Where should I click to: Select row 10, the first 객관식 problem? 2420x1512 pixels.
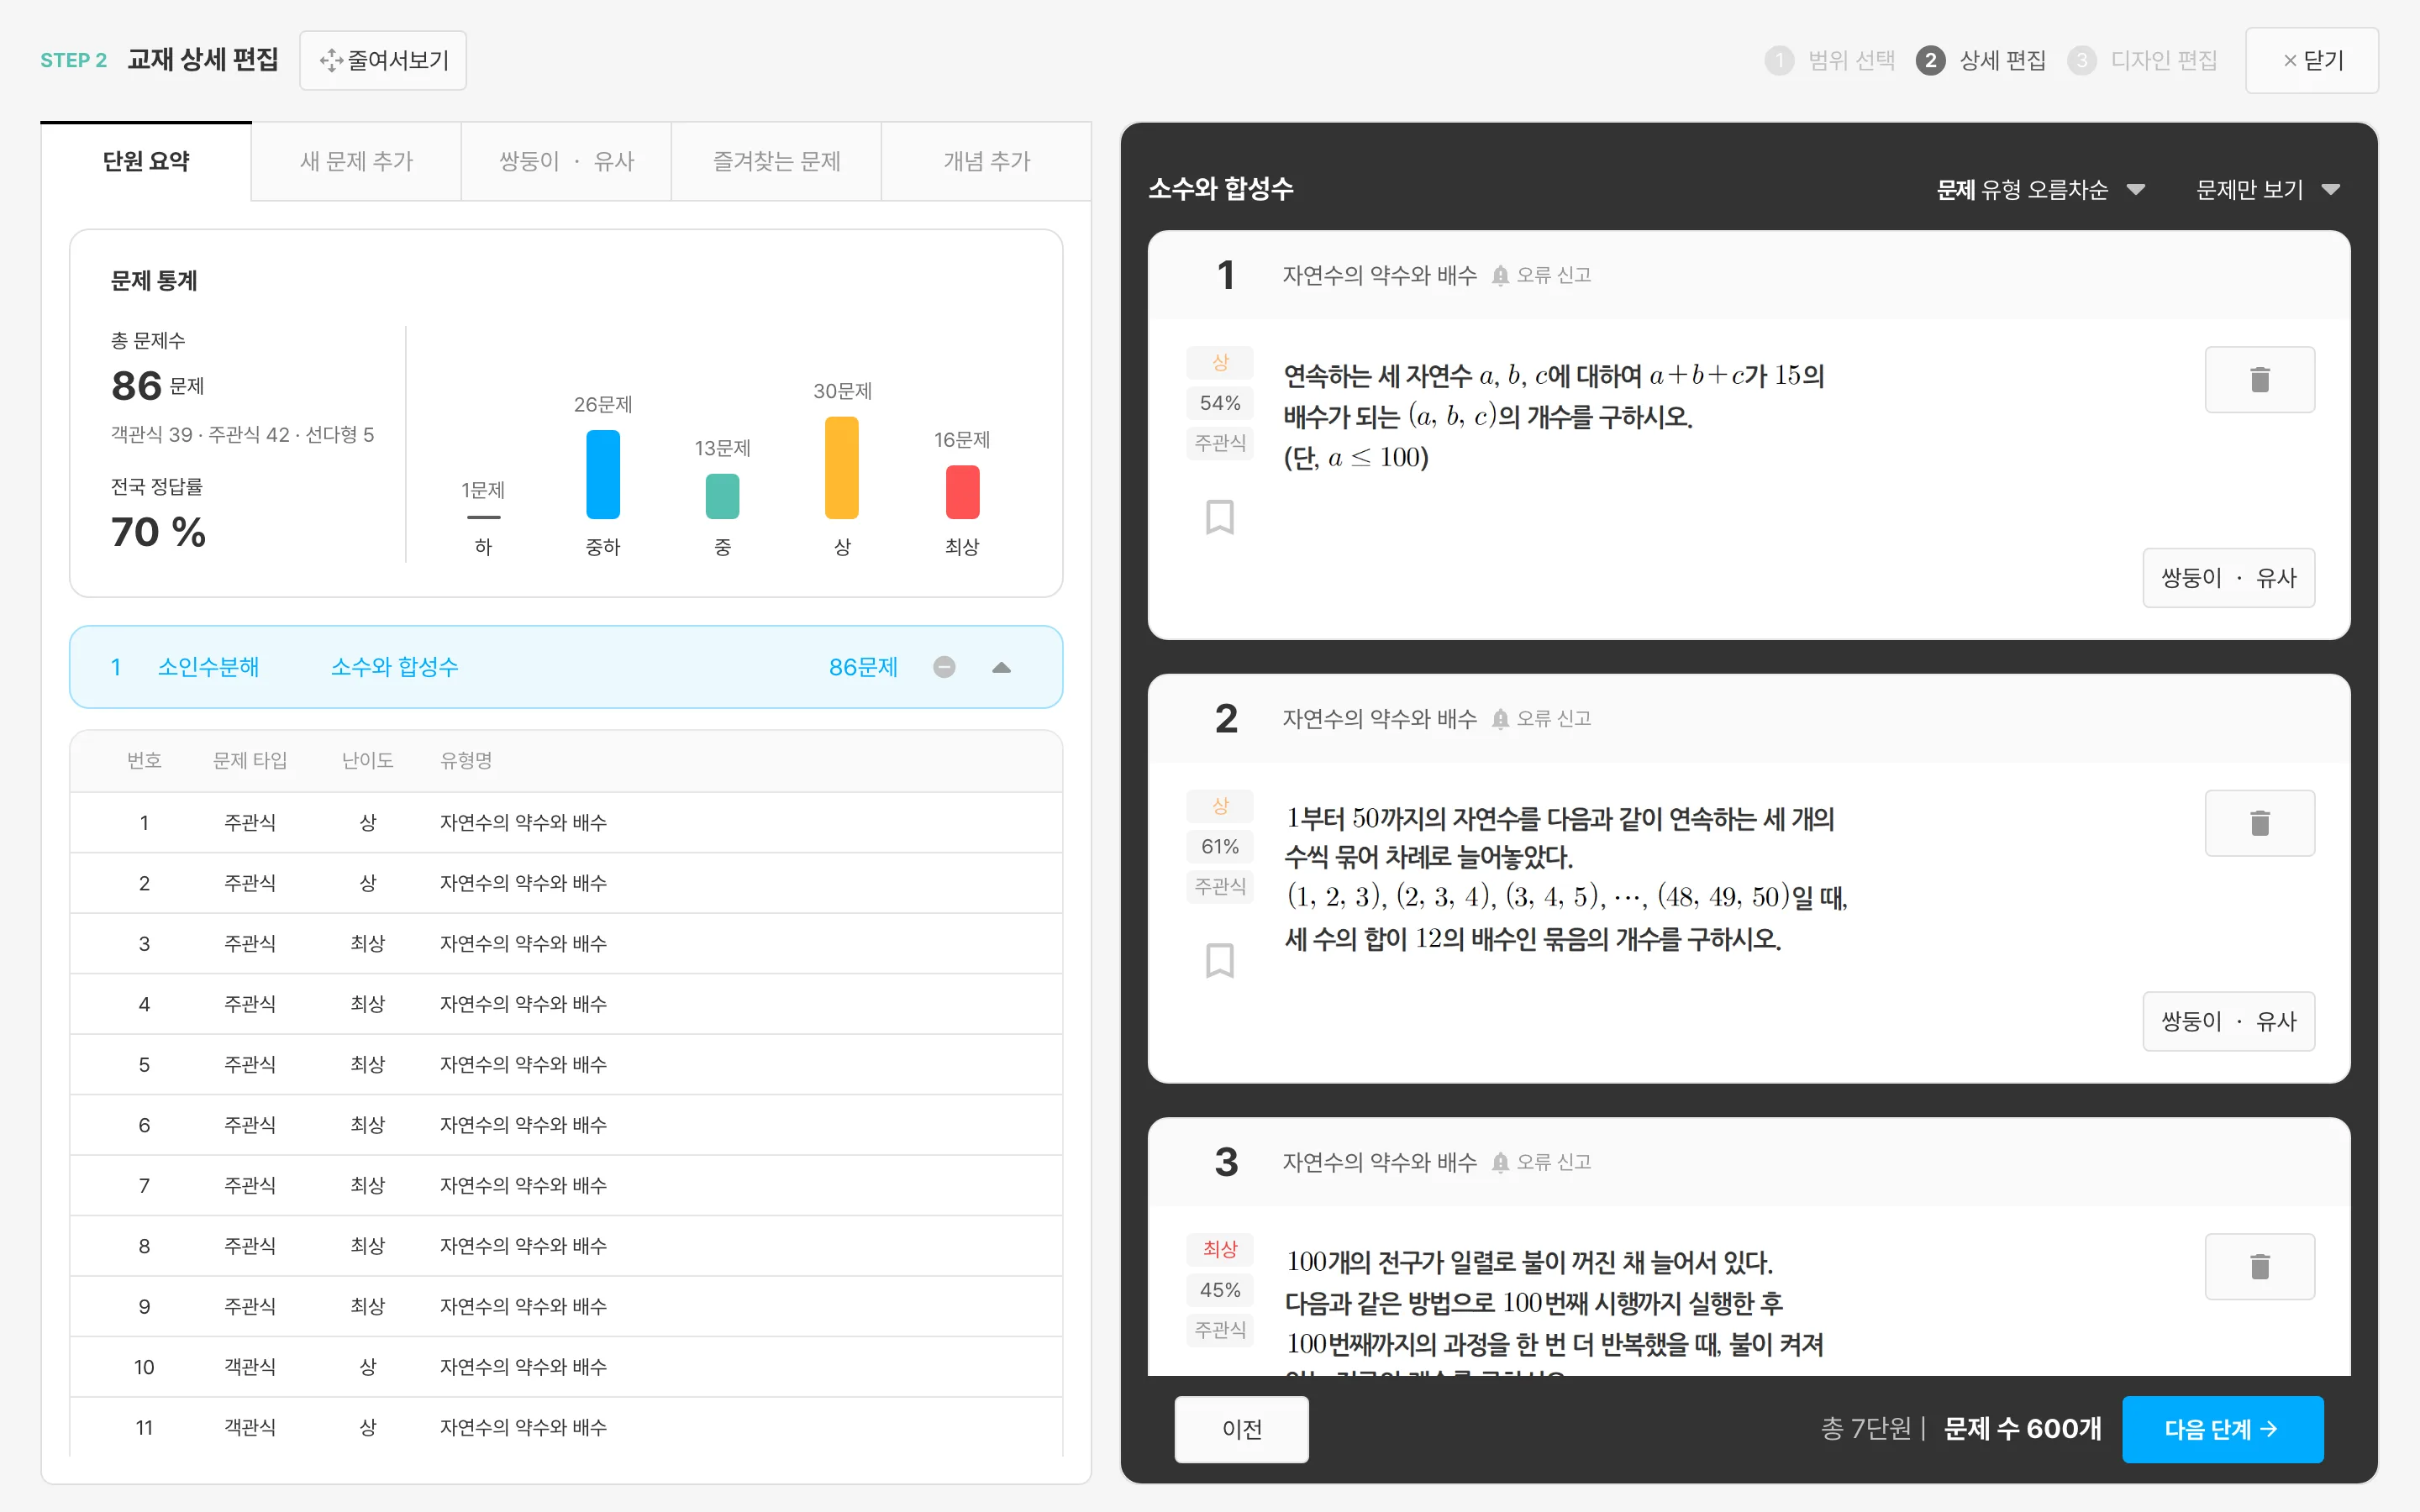(566, 1367)
